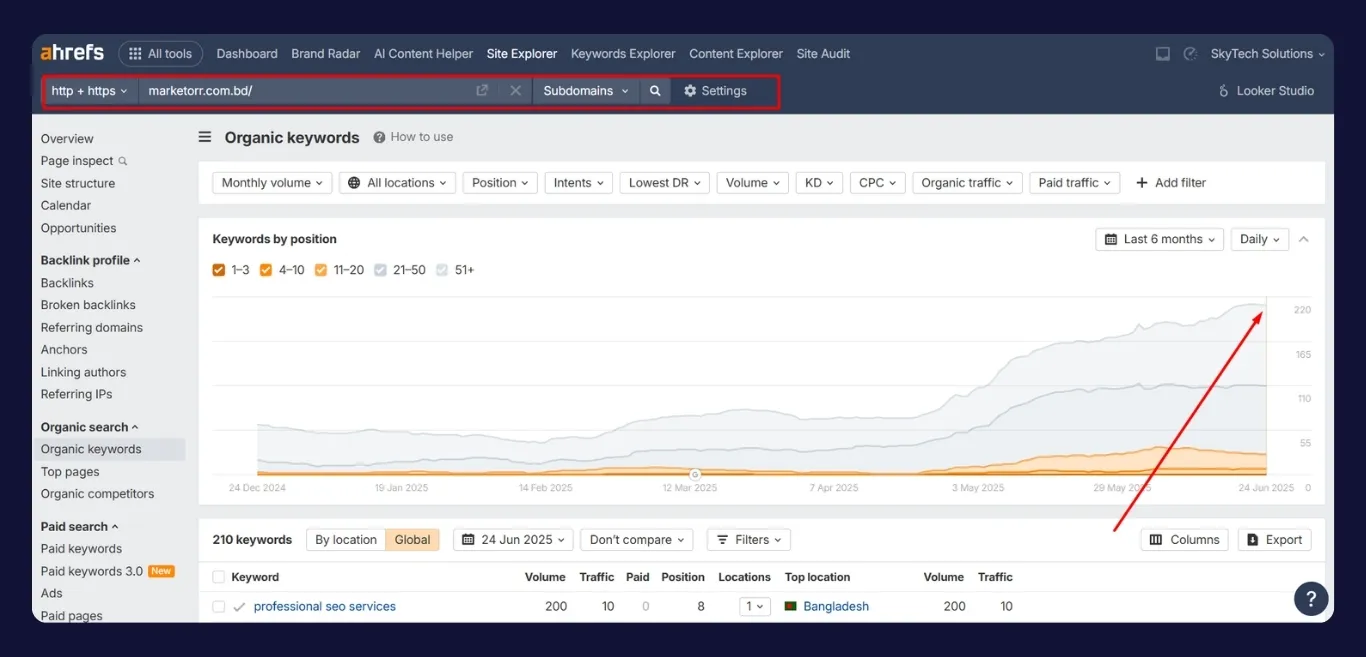Open the Daily interval dropdown
The height and width of the screenshot is (657, 1366).
pyautogui.click(x=1260, y=240)
